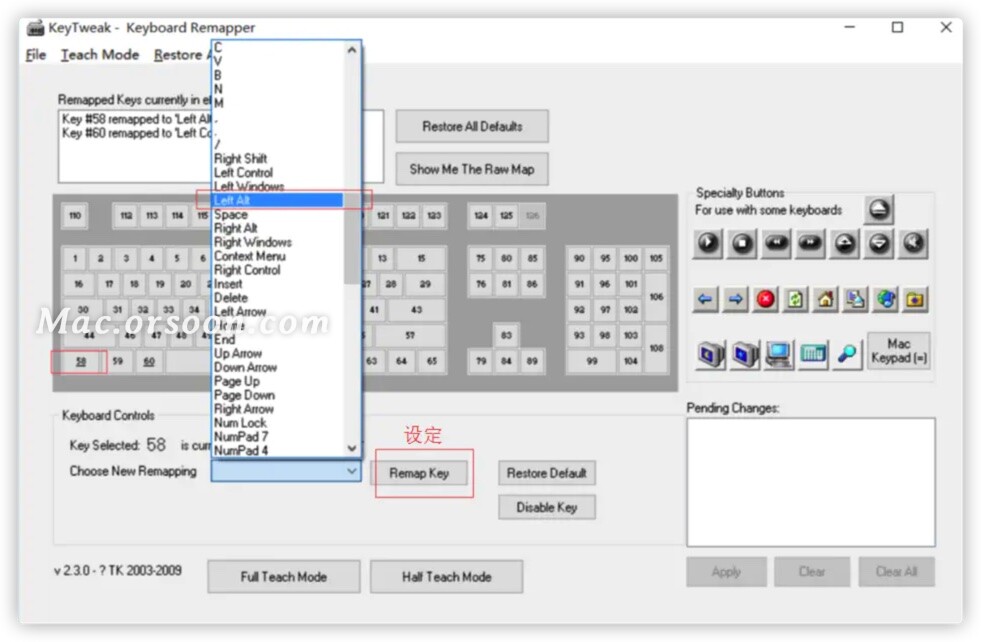Click the Play/Pause media button
This screenshot has height=642, width=981.
pyautogui.click(x=708, y=243)
